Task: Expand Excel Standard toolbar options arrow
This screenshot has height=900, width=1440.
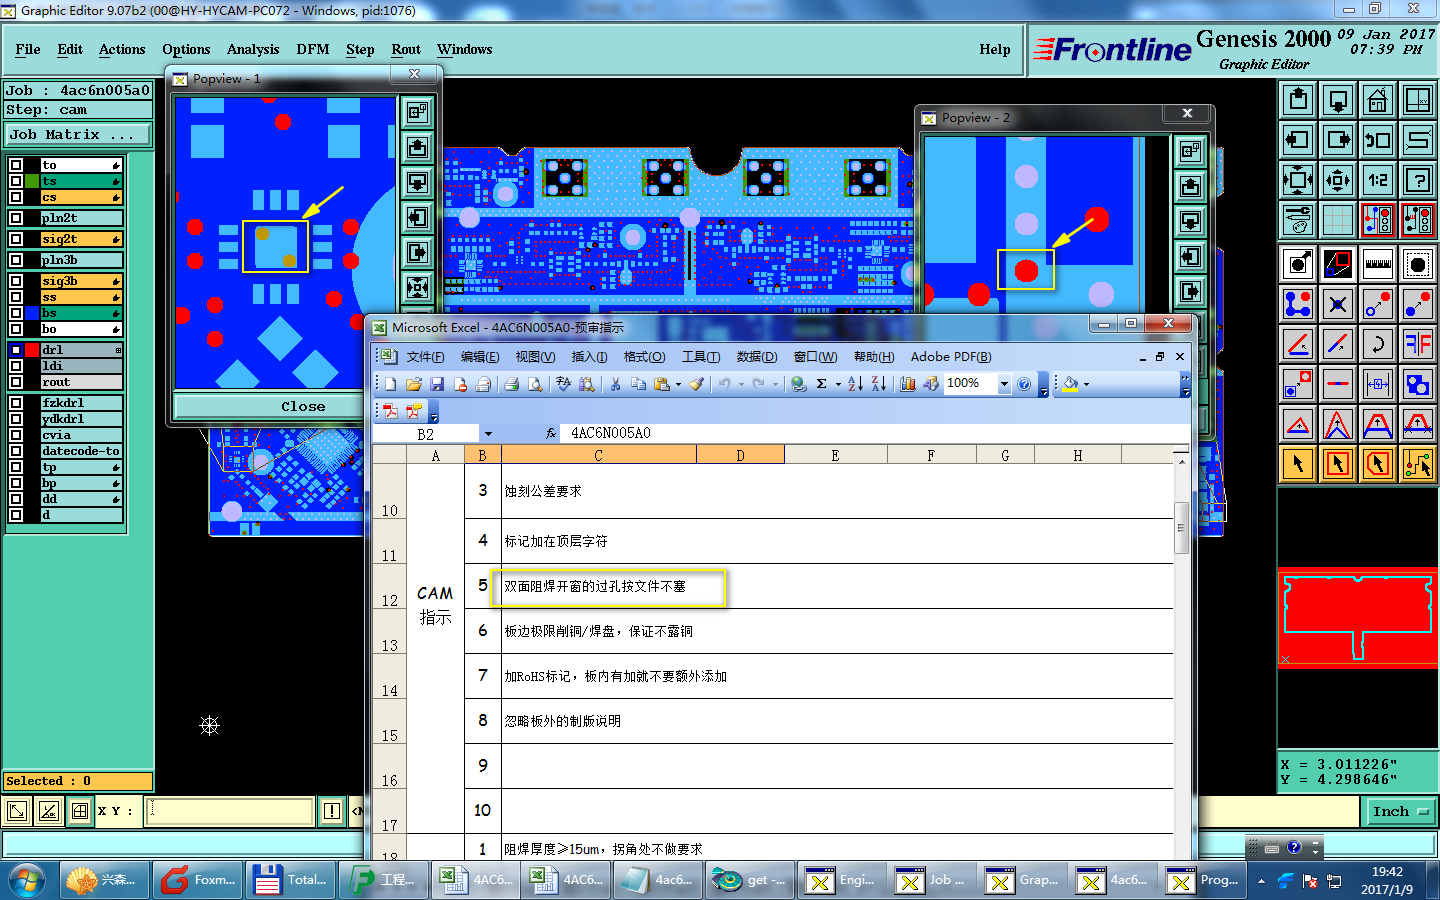Action: [x=1043, y=385]
